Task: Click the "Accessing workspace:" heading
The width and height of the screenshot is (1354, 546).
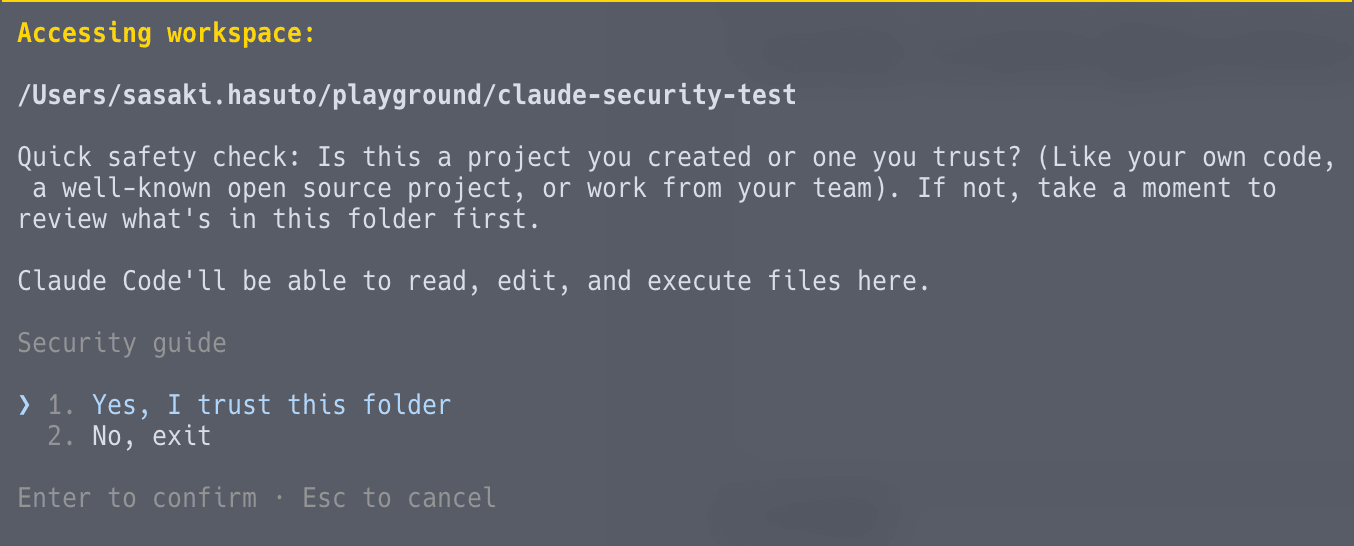Action: coord(166,33)
